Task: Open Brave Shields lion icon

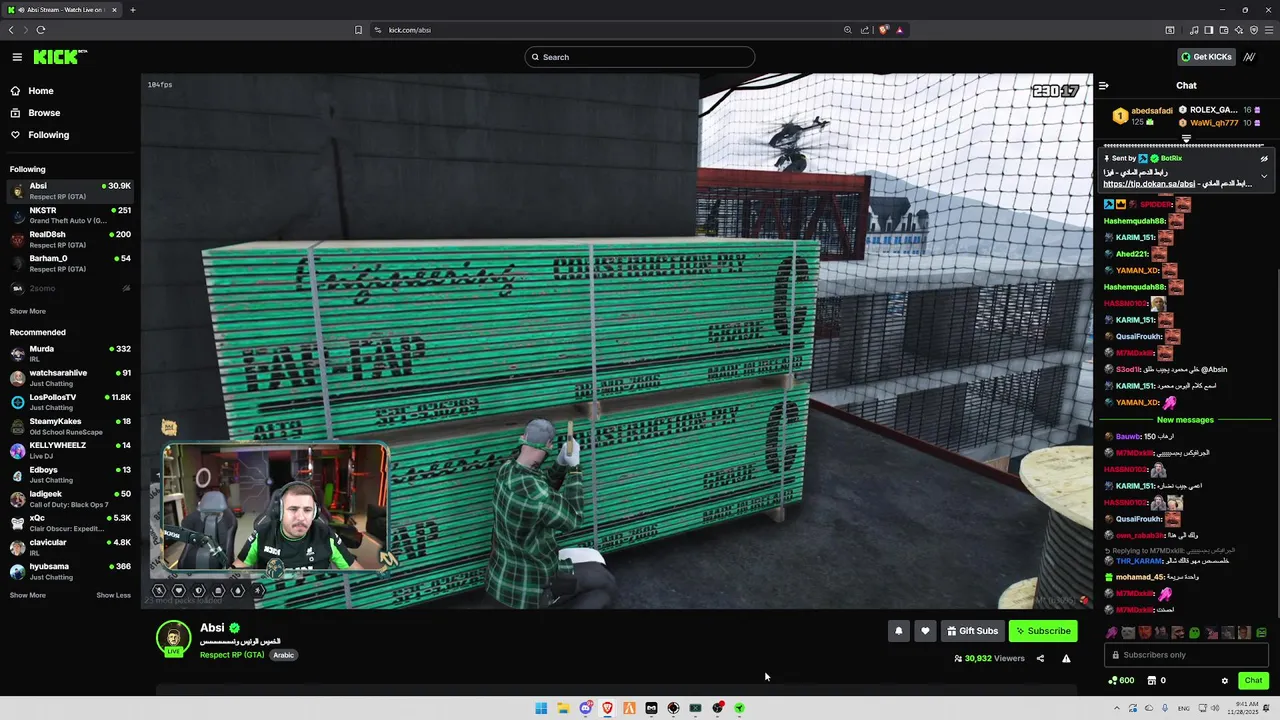Action: pyautogui.click(x=884, y=30)
